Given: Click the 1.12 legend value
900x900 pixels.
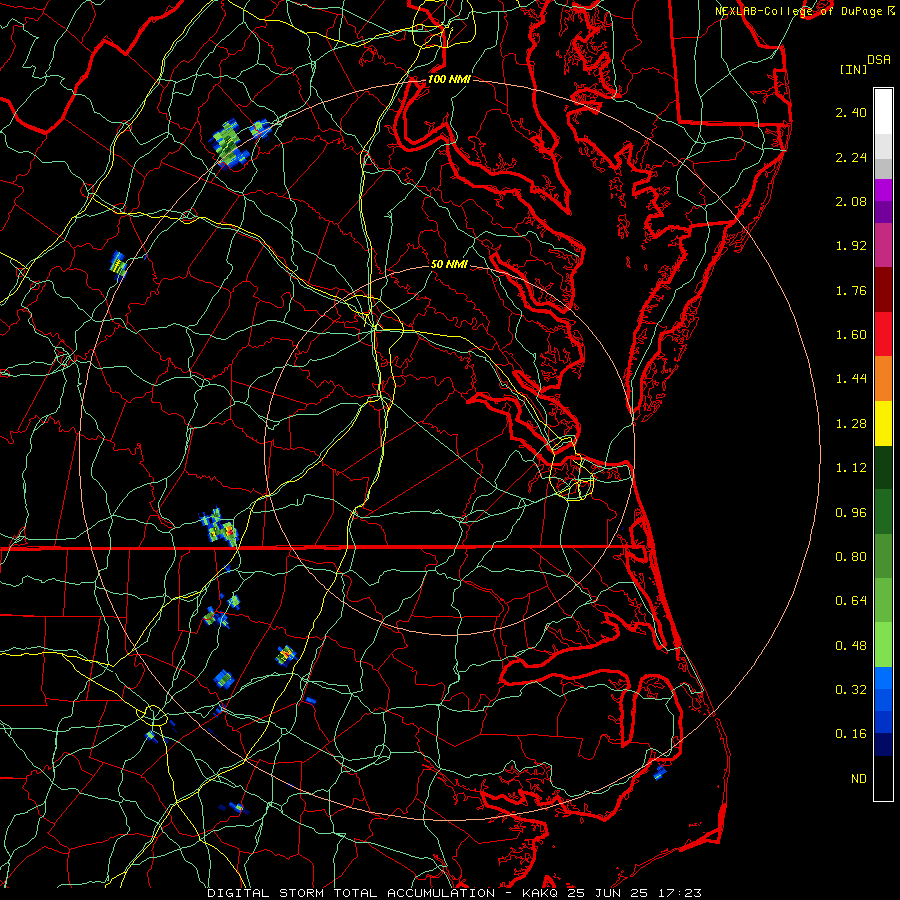Looking at the screenshot, I should coord(851,468).
